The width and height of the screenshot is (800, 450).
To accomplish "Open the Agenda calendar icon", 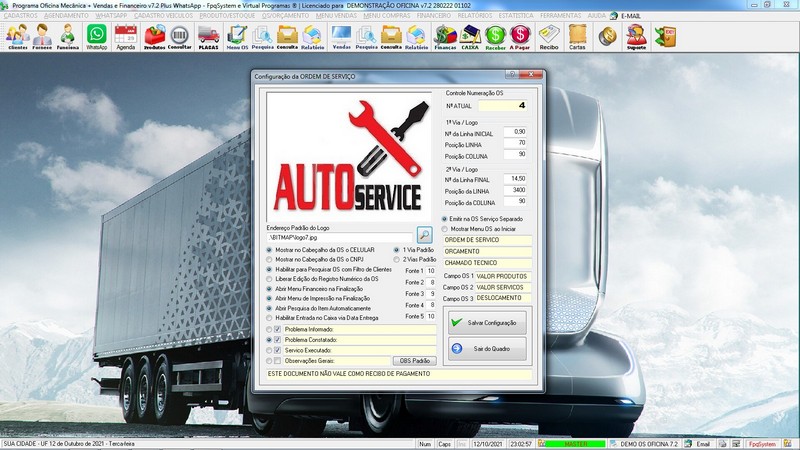I will coord(125,38).
